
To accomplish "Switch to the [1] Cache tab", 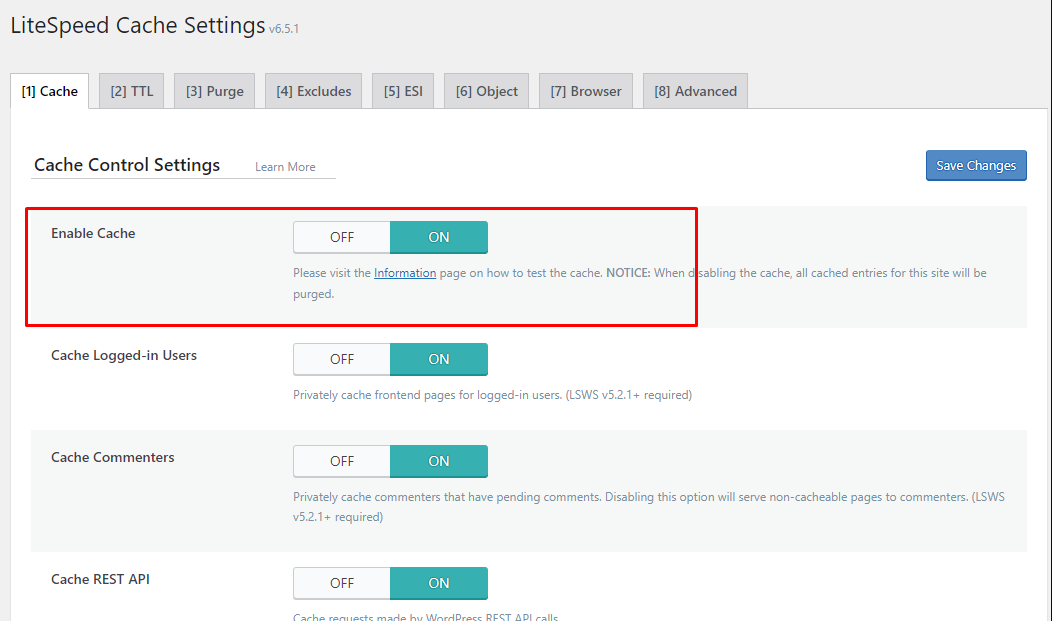I will pos(50,91).
